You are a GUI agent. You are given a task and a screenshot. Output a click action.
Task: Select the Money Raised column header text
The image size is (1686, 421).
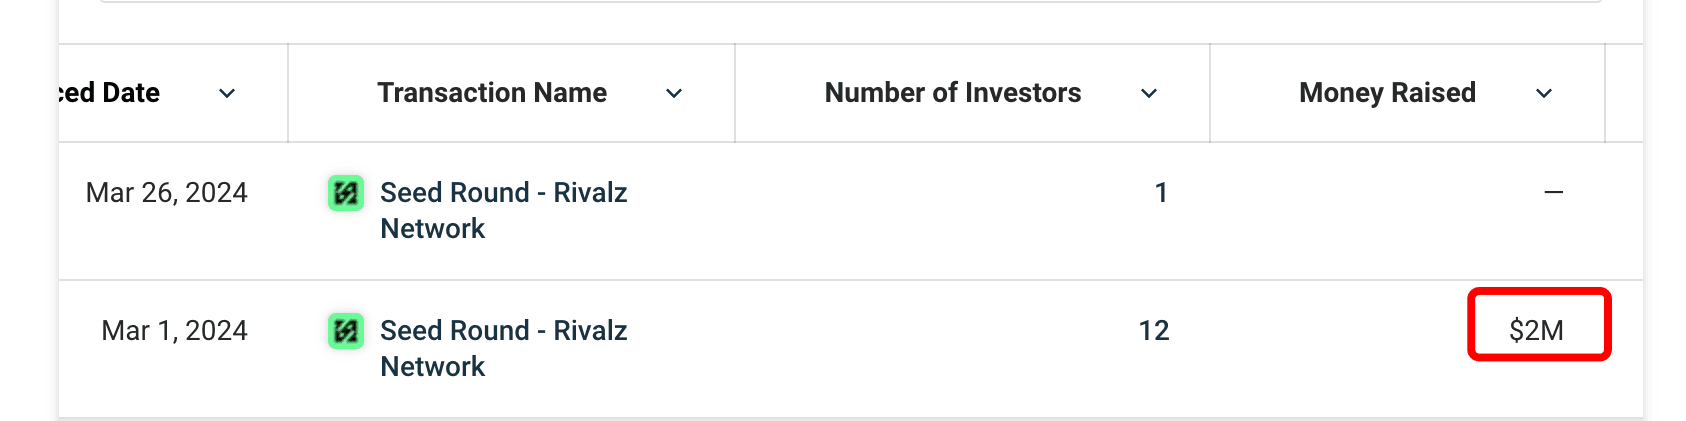(1387, 93)
